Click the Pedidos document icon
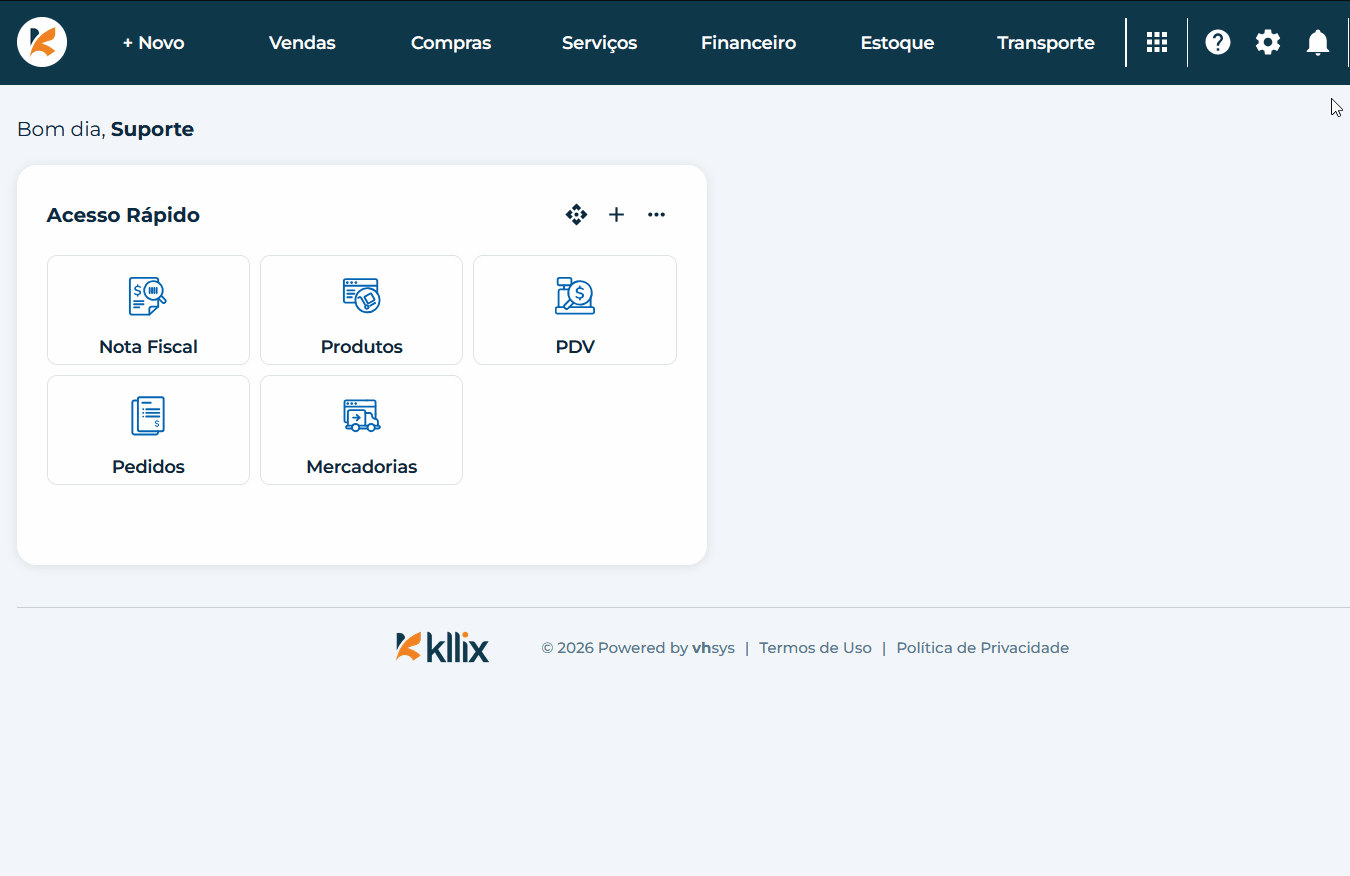The width and height of the screenshot is (1350, 876). click(148, 416)
